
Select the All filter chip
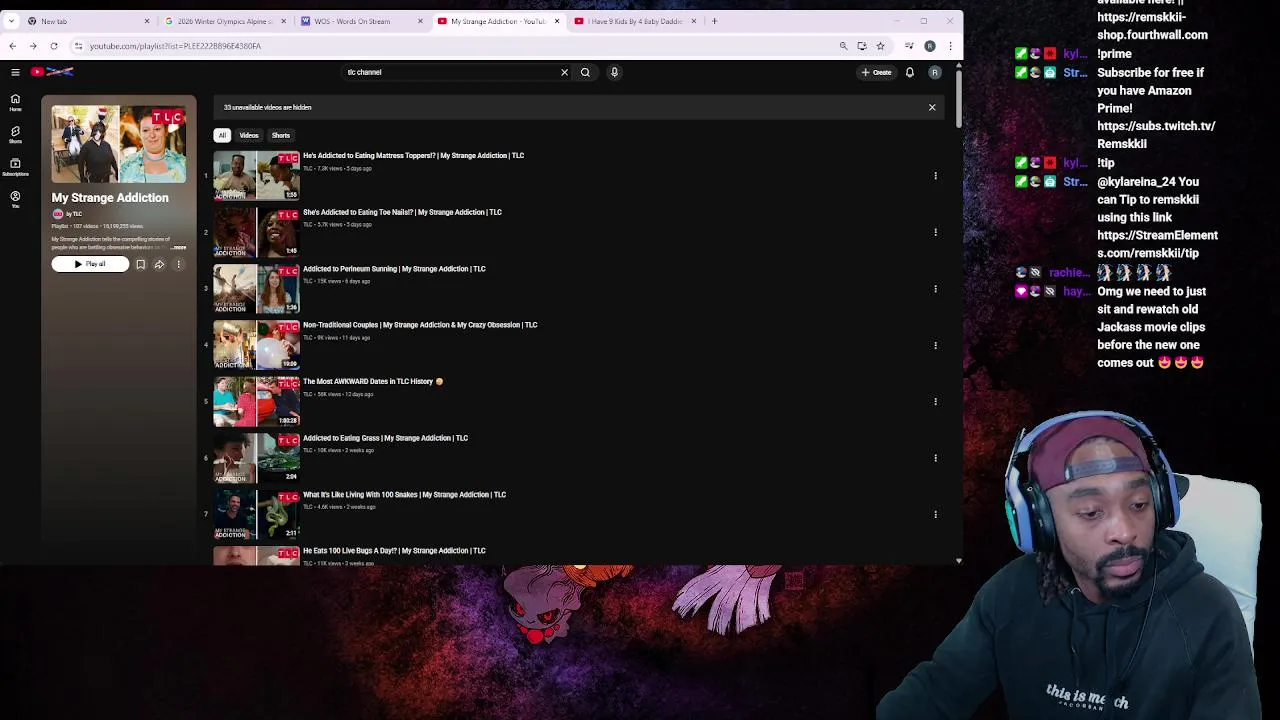(x=222, y=135)
